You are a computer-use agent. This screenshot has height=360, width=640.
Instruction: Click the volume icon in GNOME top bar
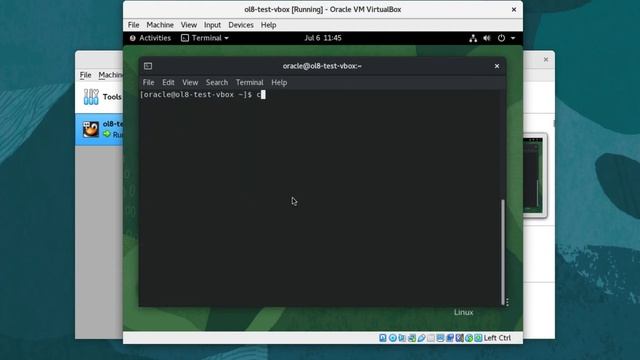[x=487, y=38]
